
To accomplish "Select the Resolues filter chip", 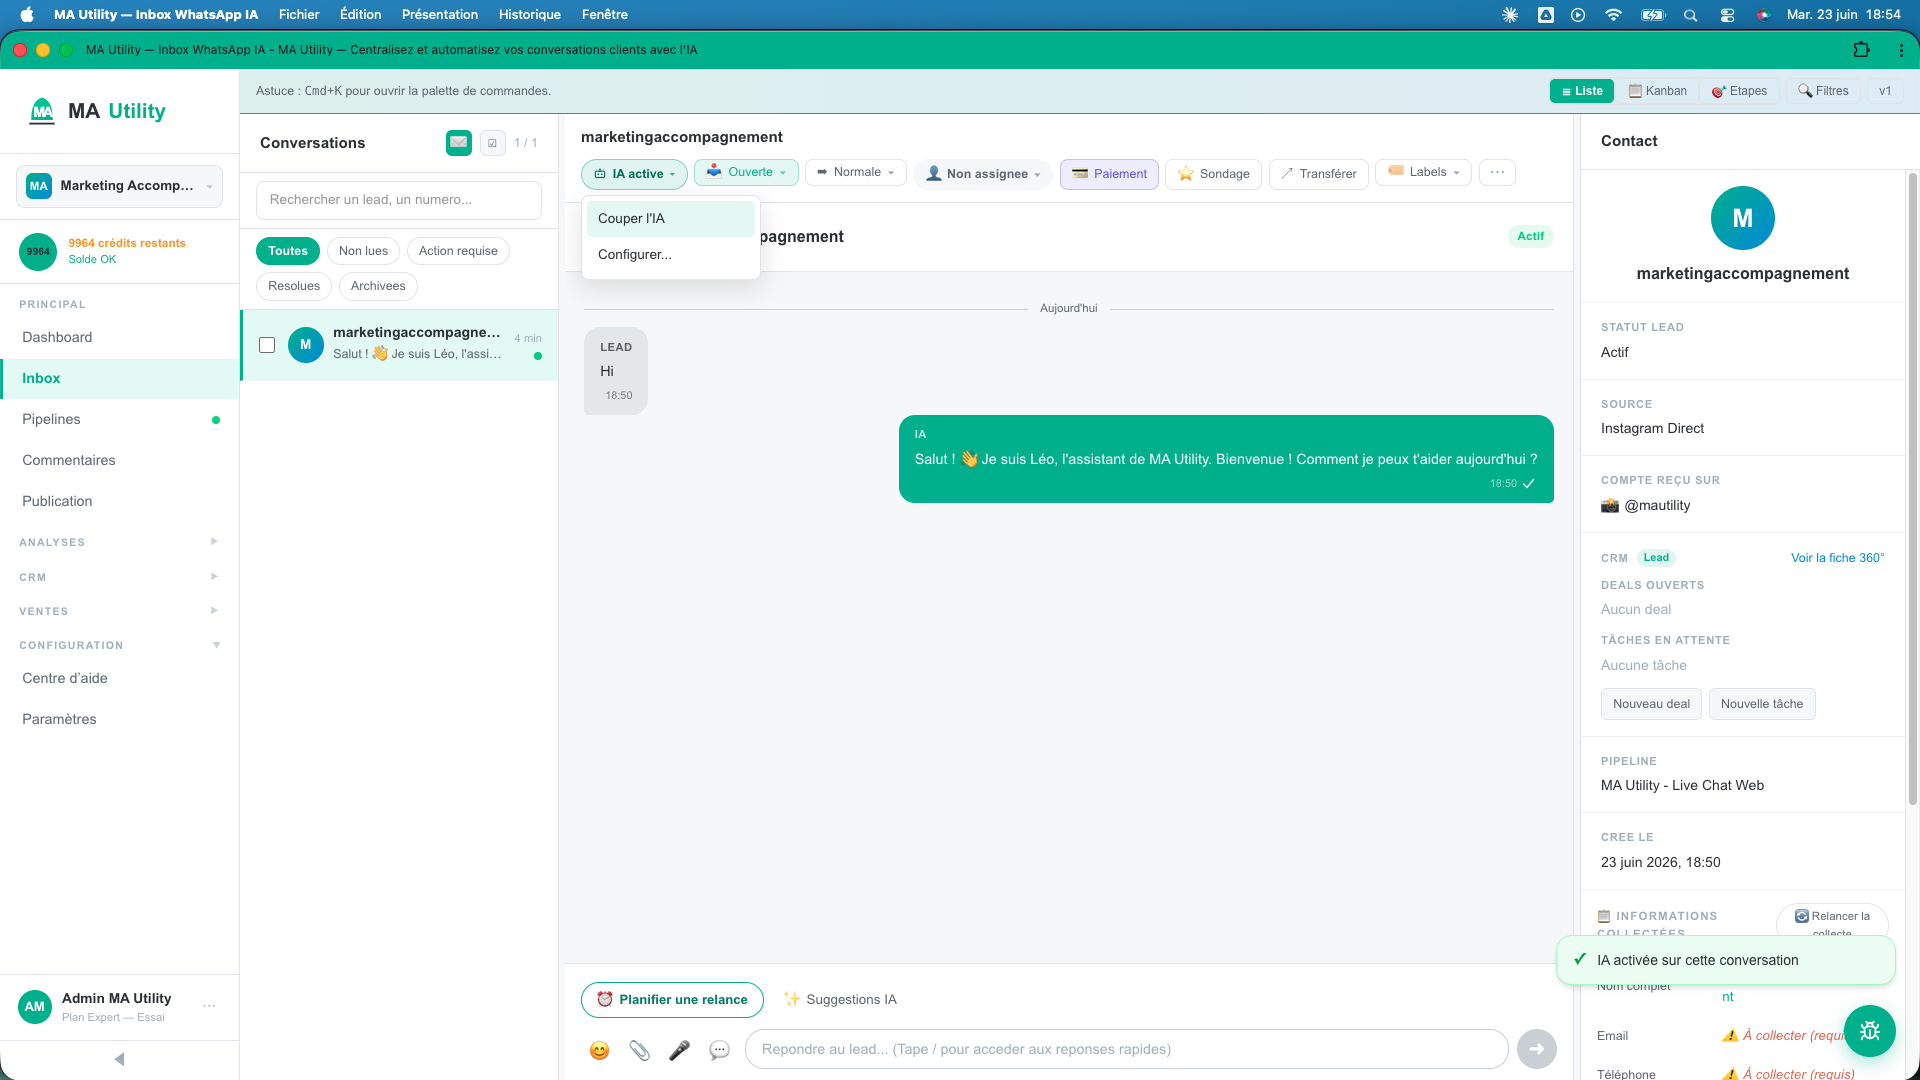I will pos(294,286).
